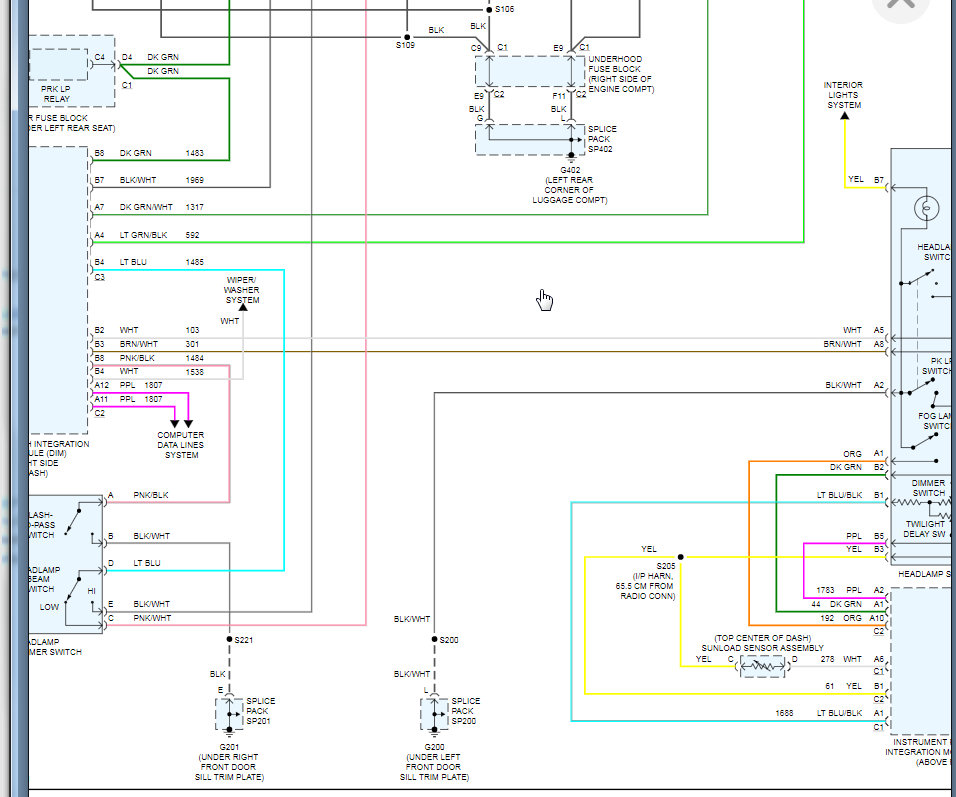Click wire number 103
Image resolution: width=956 pixels, height=797 pixels.
192,330
